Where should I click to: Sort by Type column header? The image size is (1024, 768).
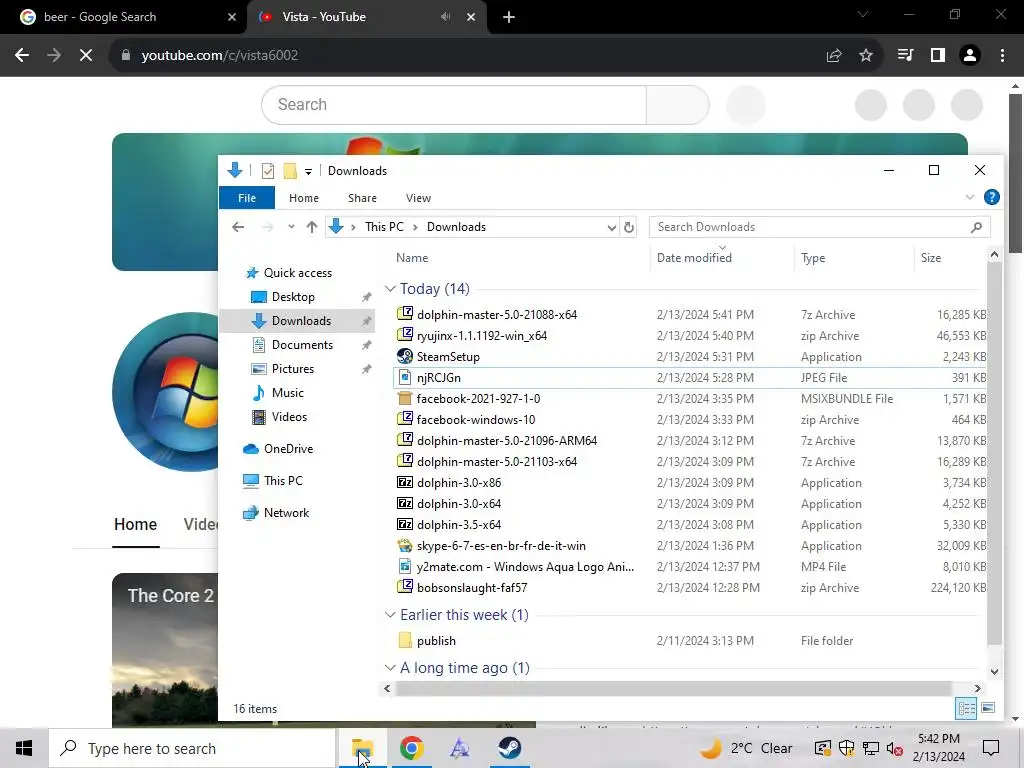813,258
